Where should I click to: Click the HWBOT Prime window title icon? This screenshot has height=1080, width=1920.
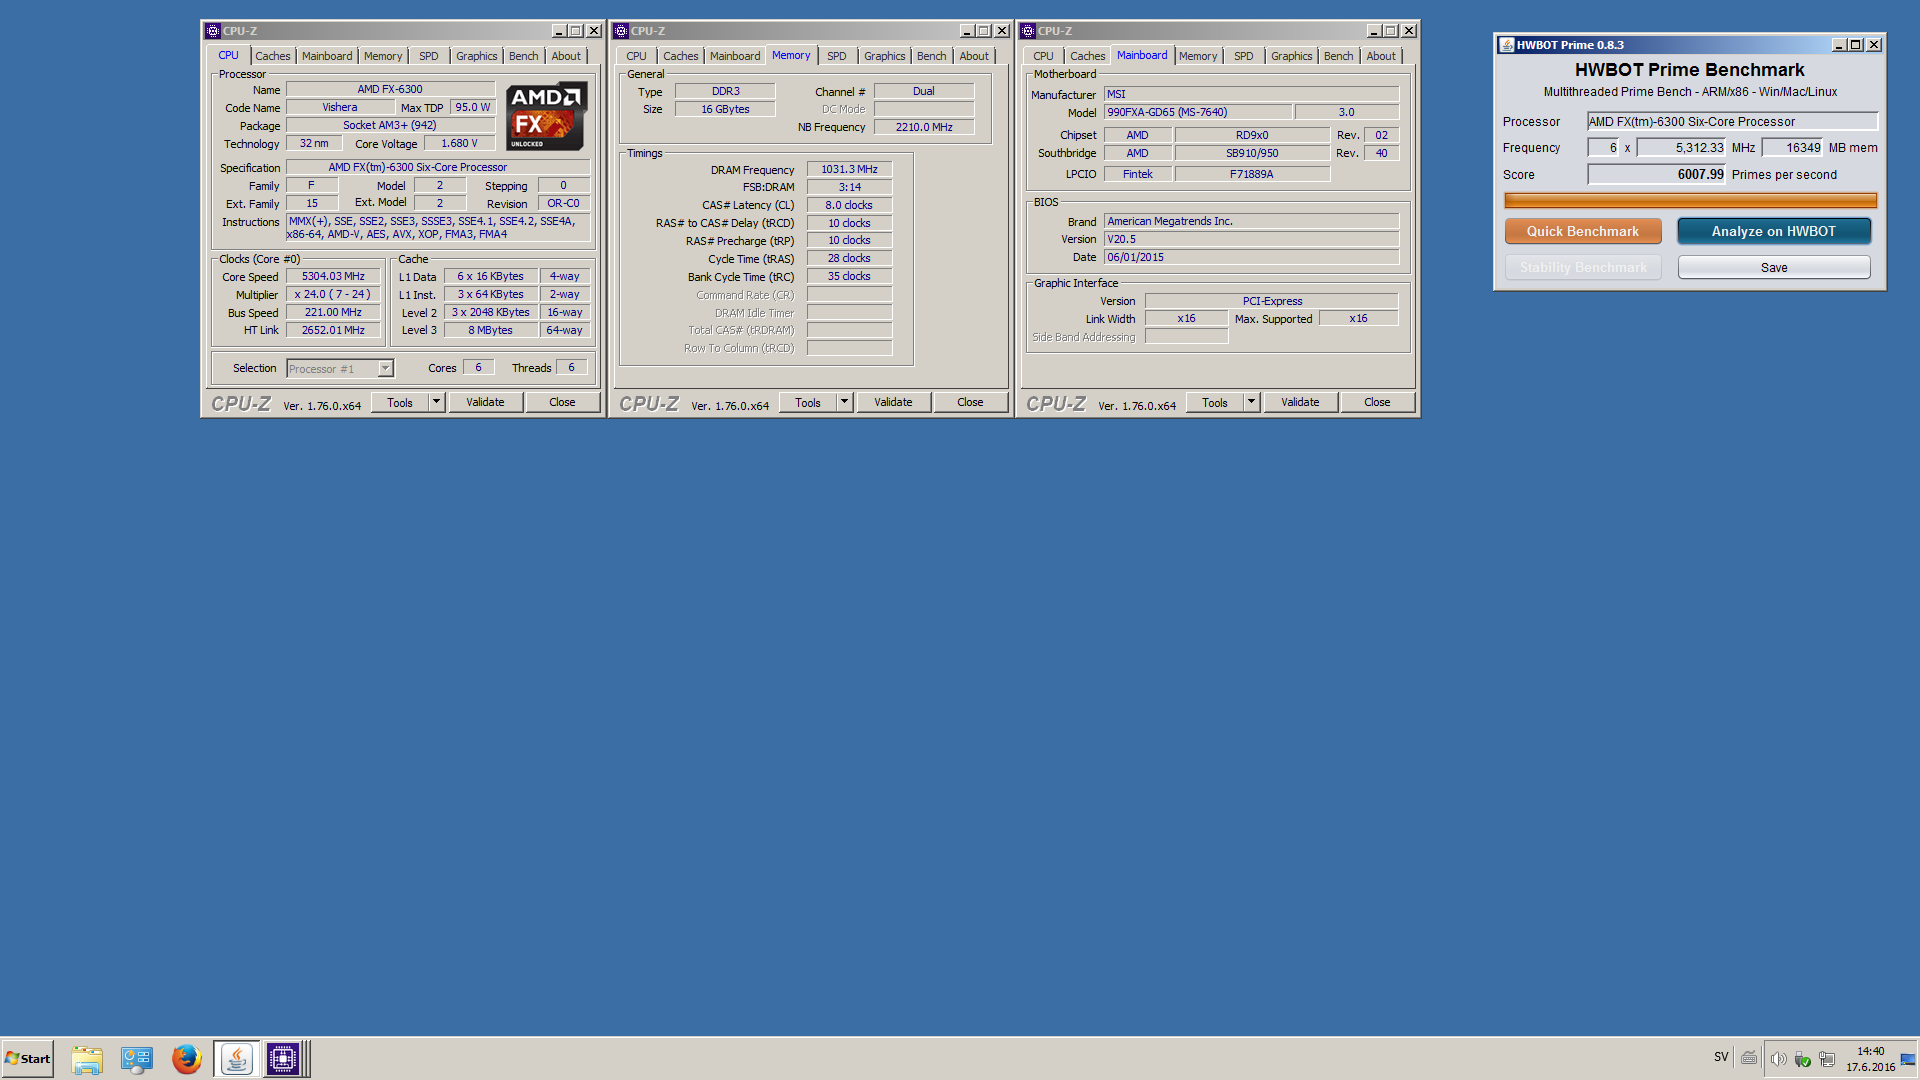coord(1506,45)
